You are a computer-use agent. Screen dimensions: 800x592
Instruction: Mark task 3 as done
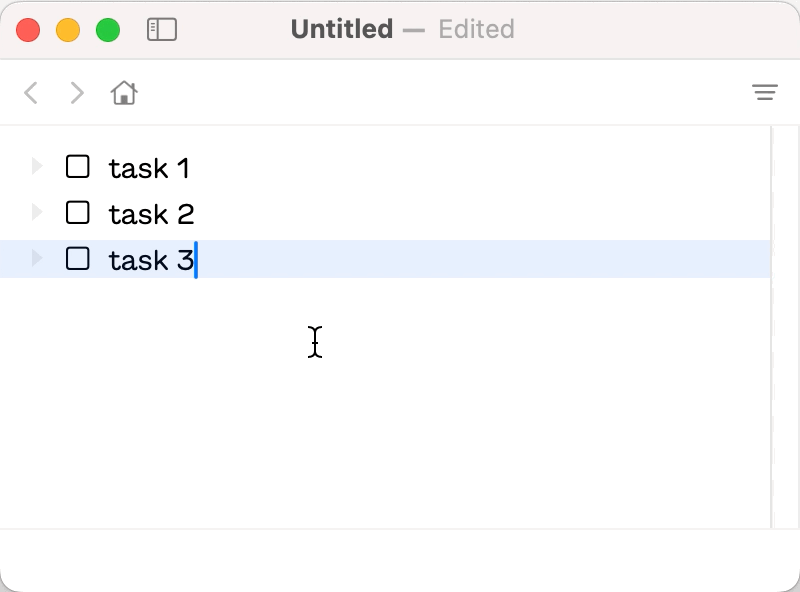point(78,258)
